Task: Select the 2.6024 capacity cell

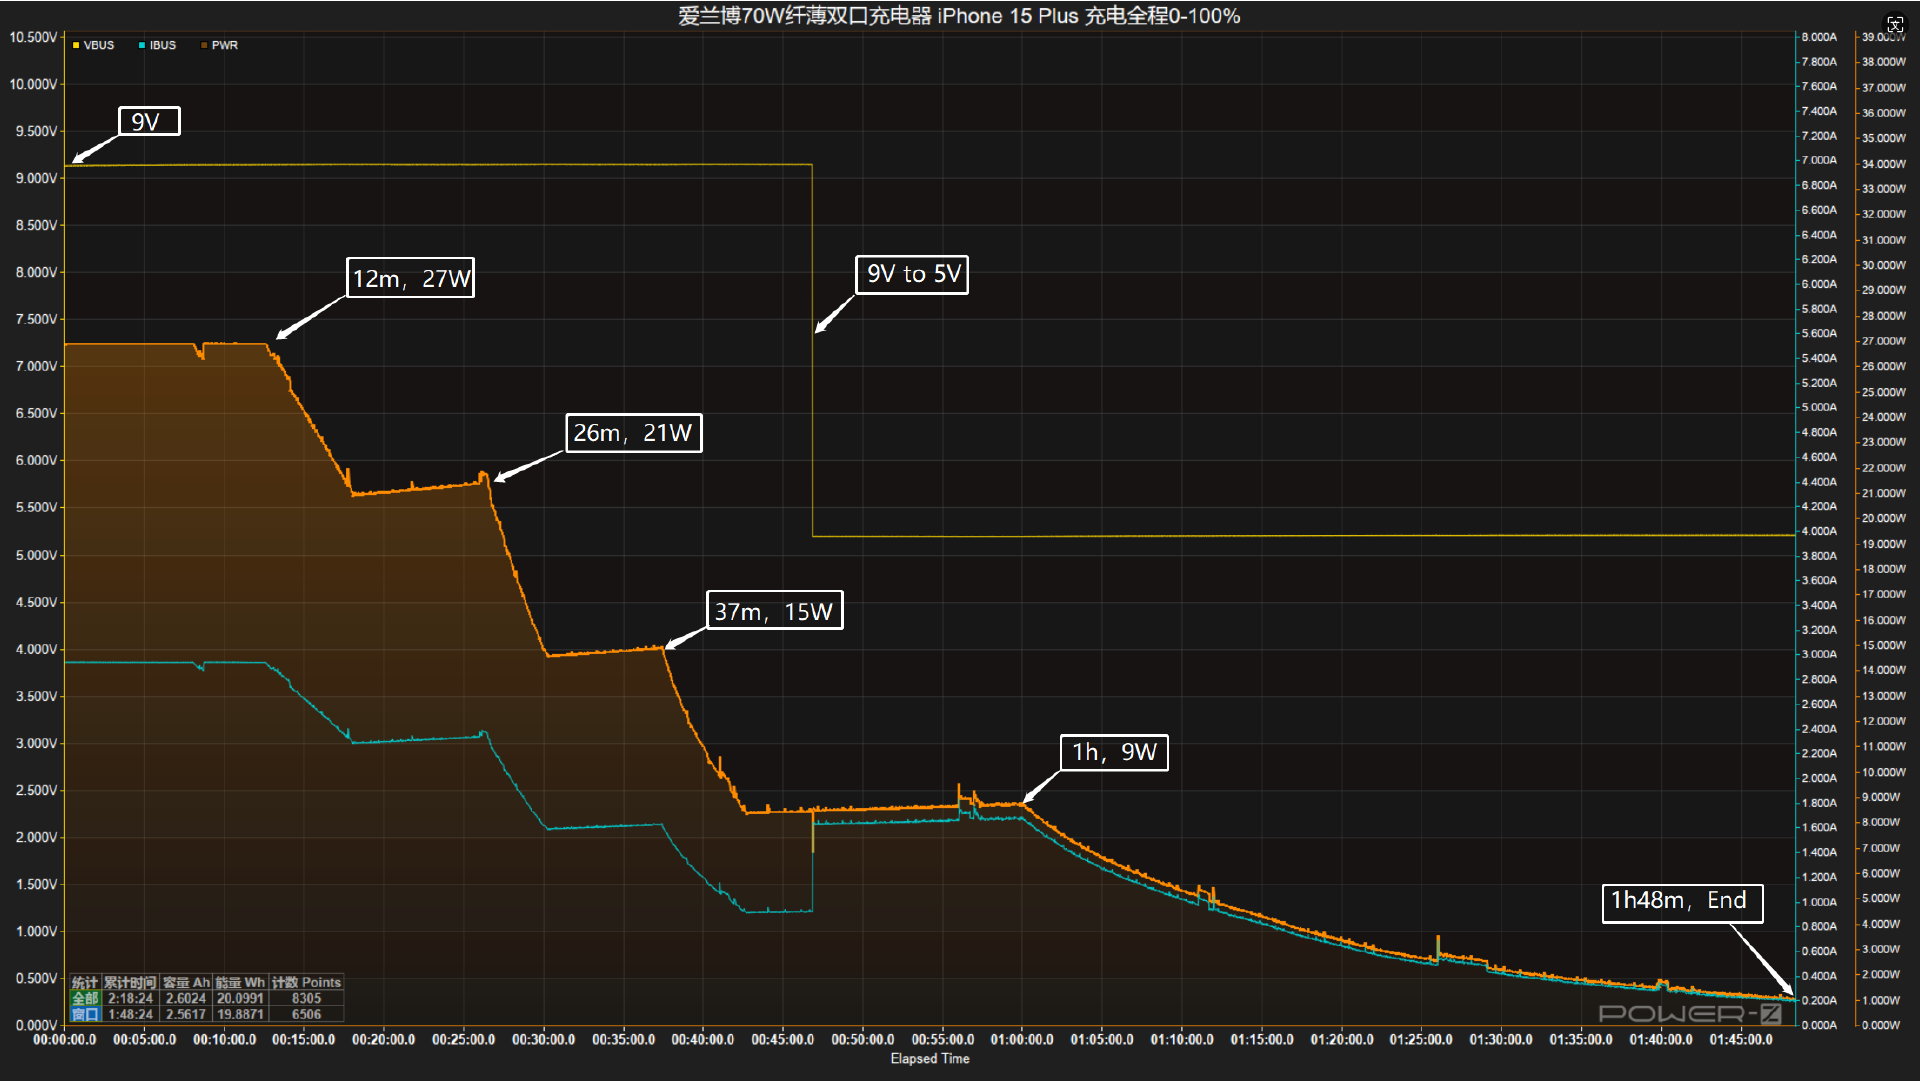Action: [x=186, y=998]
